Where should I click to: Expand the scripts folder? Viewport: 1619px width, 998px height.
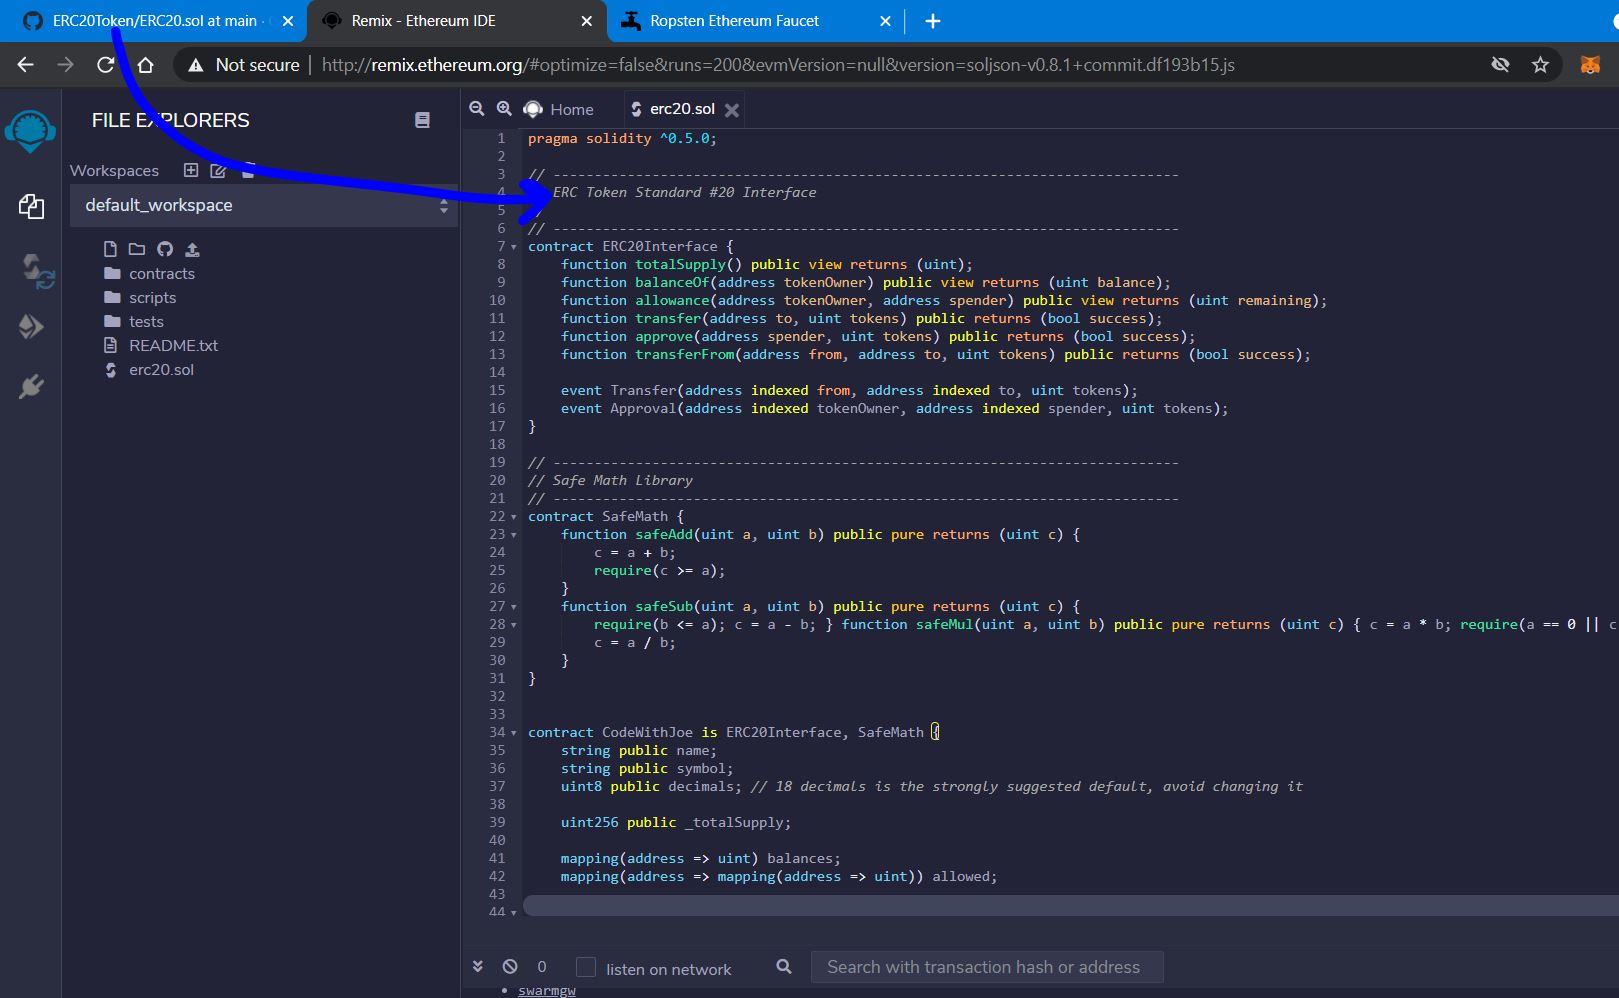pyautogui.click(x=140, y=297)
